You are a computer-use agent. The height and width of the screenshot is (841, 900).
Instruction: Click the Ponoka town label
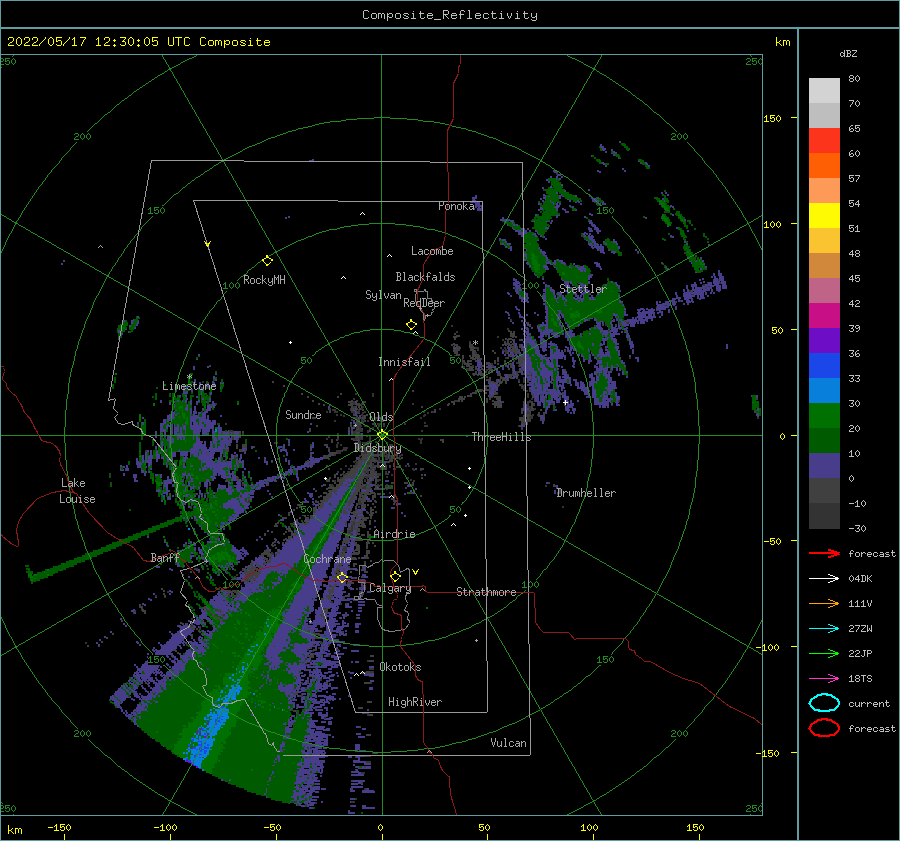[456, 206]
